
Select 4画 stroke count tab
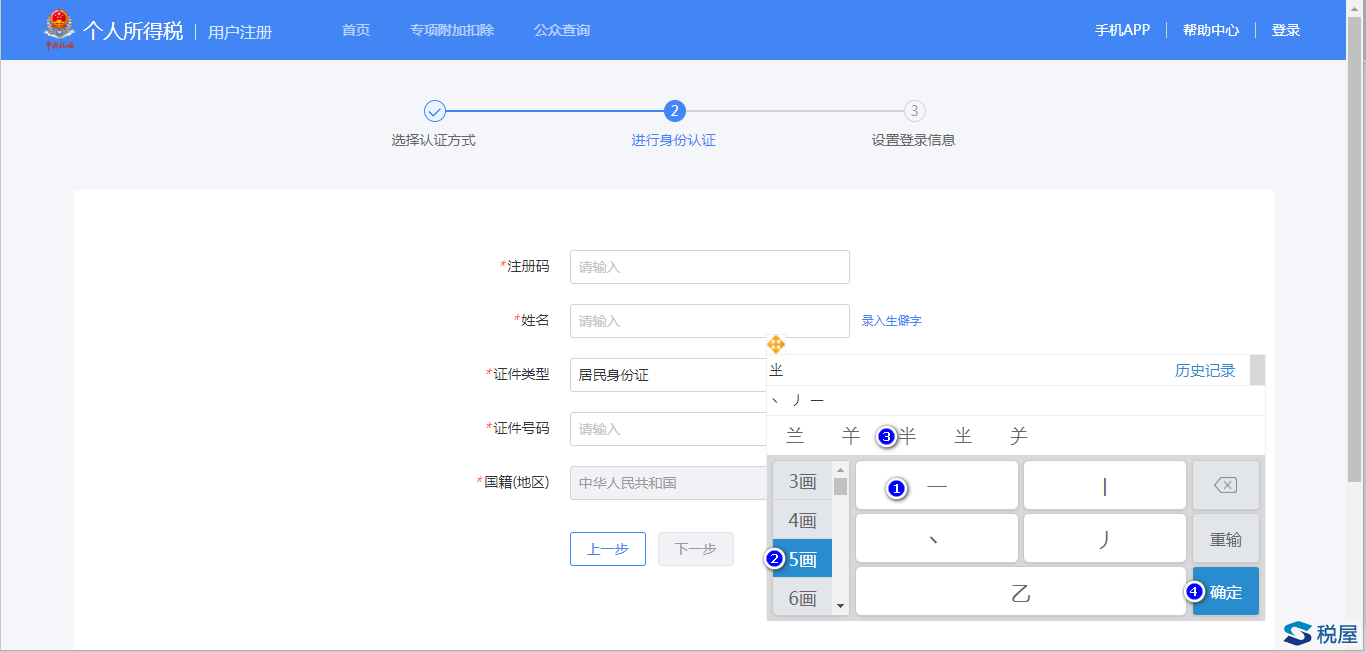pyautogui.click(x=802, y=520)
